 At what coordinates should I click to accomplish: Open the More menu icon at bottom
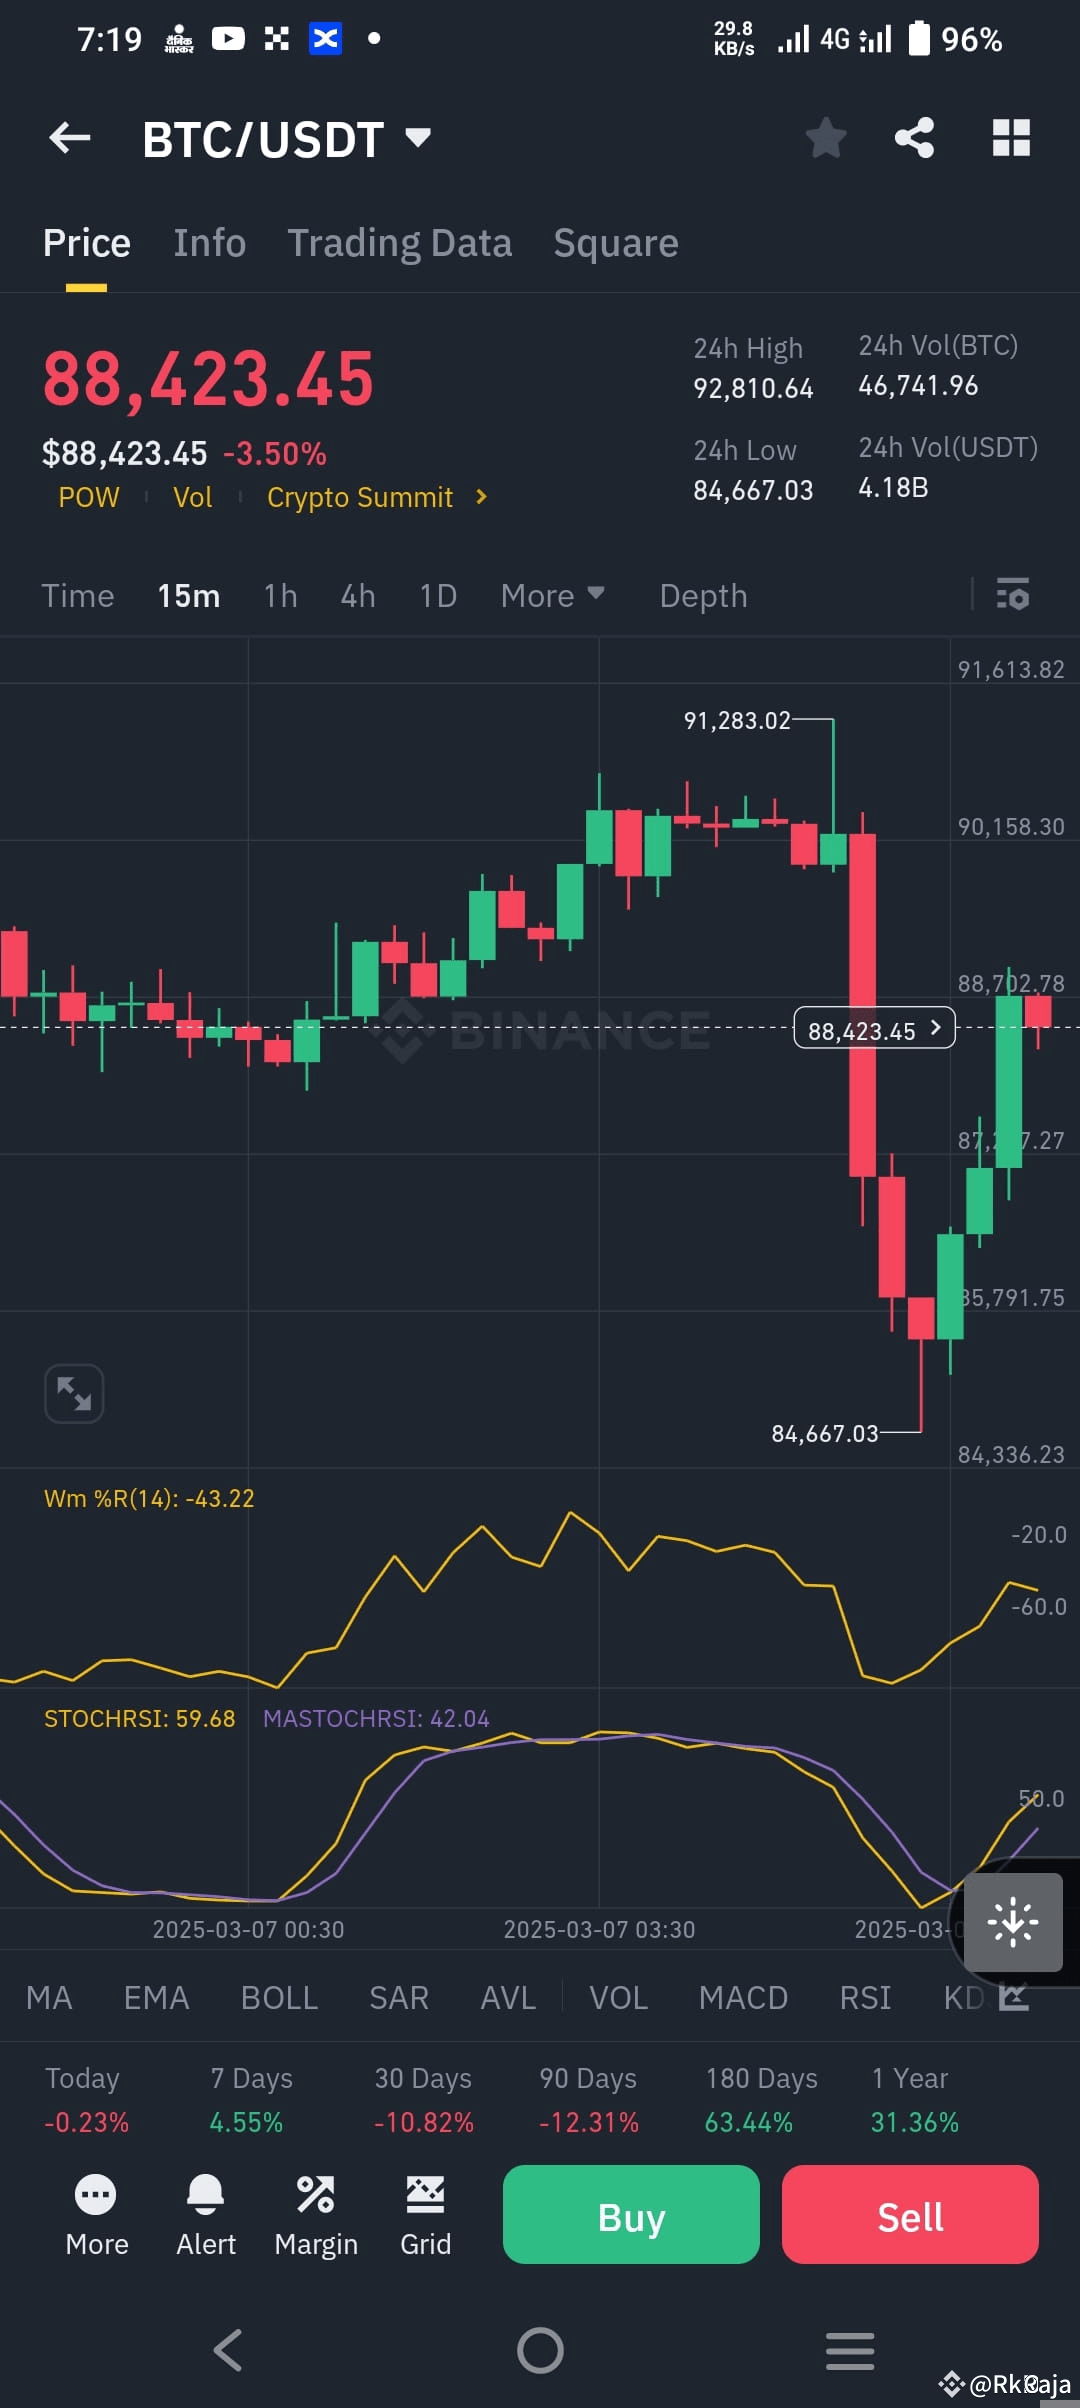[96, 2216]
